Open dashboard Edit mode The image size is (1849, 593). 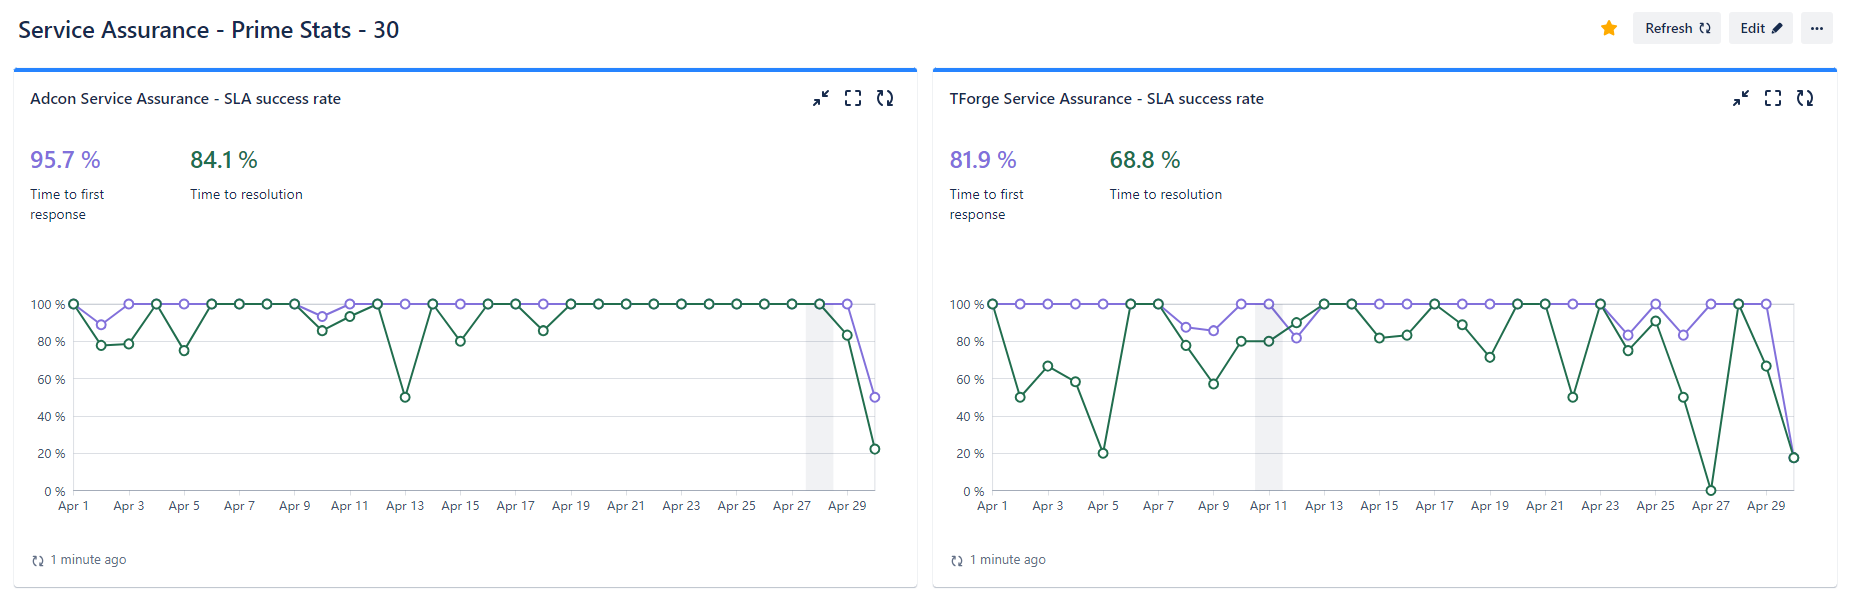click(x=1761, y=28)
